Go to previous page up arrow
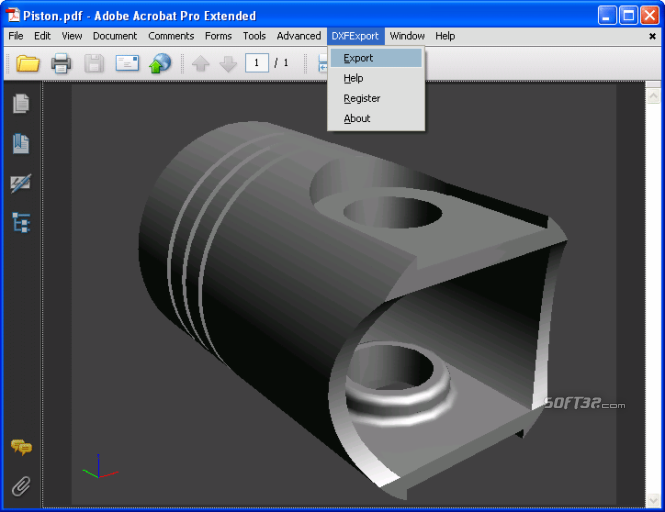Image resolution: width=665 pixels, height=512 pixels. [201, 64]
